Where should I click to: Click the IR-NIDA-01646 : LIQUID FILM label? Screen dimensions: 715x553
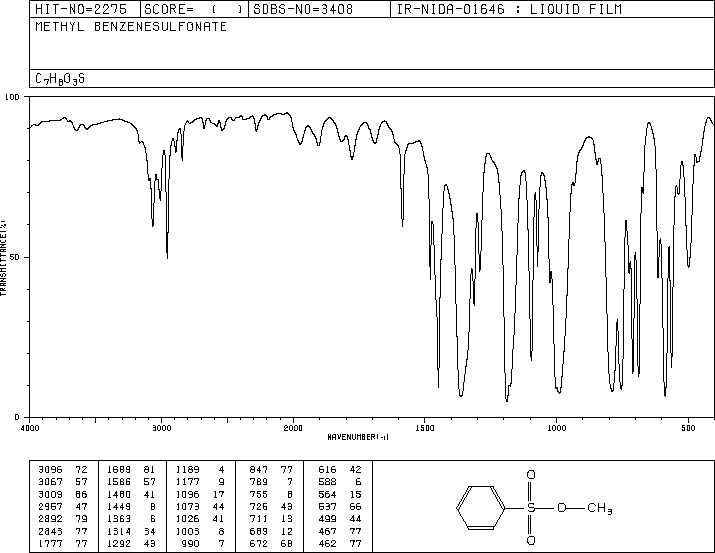coord(509,9)
